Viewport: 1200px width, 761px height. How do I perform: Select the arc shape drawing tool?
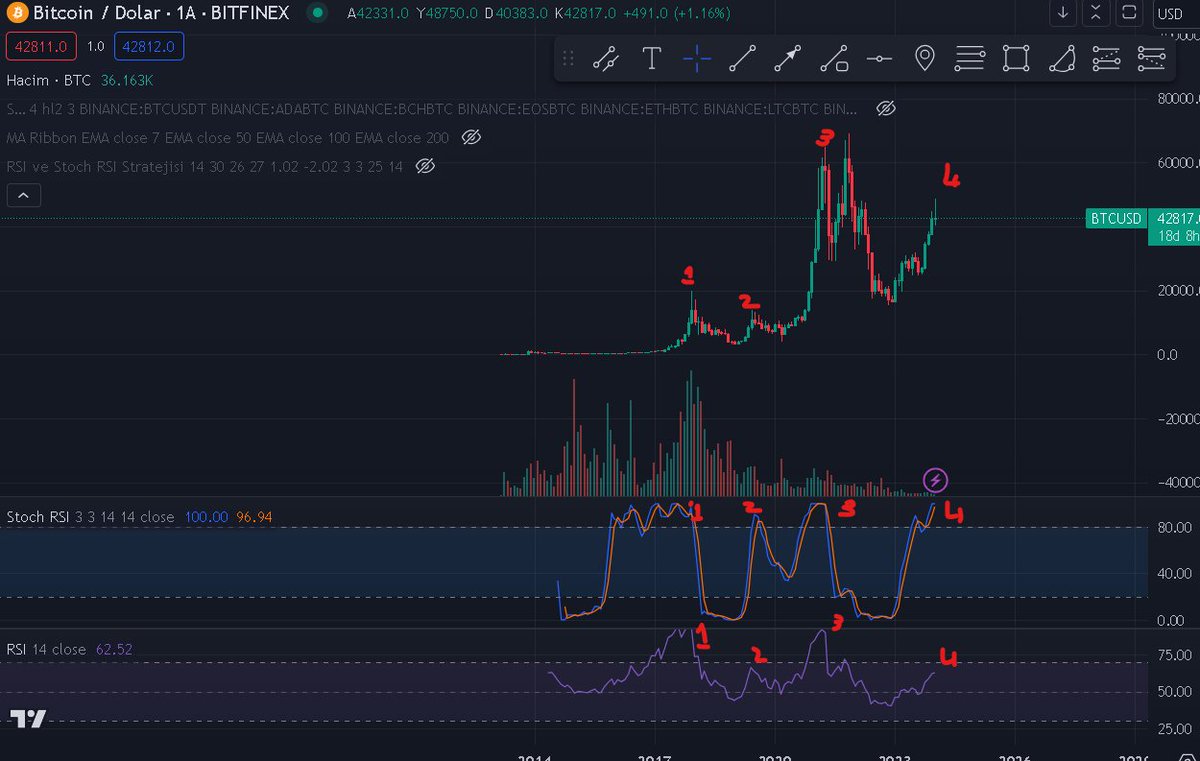tap(1061, 60)
